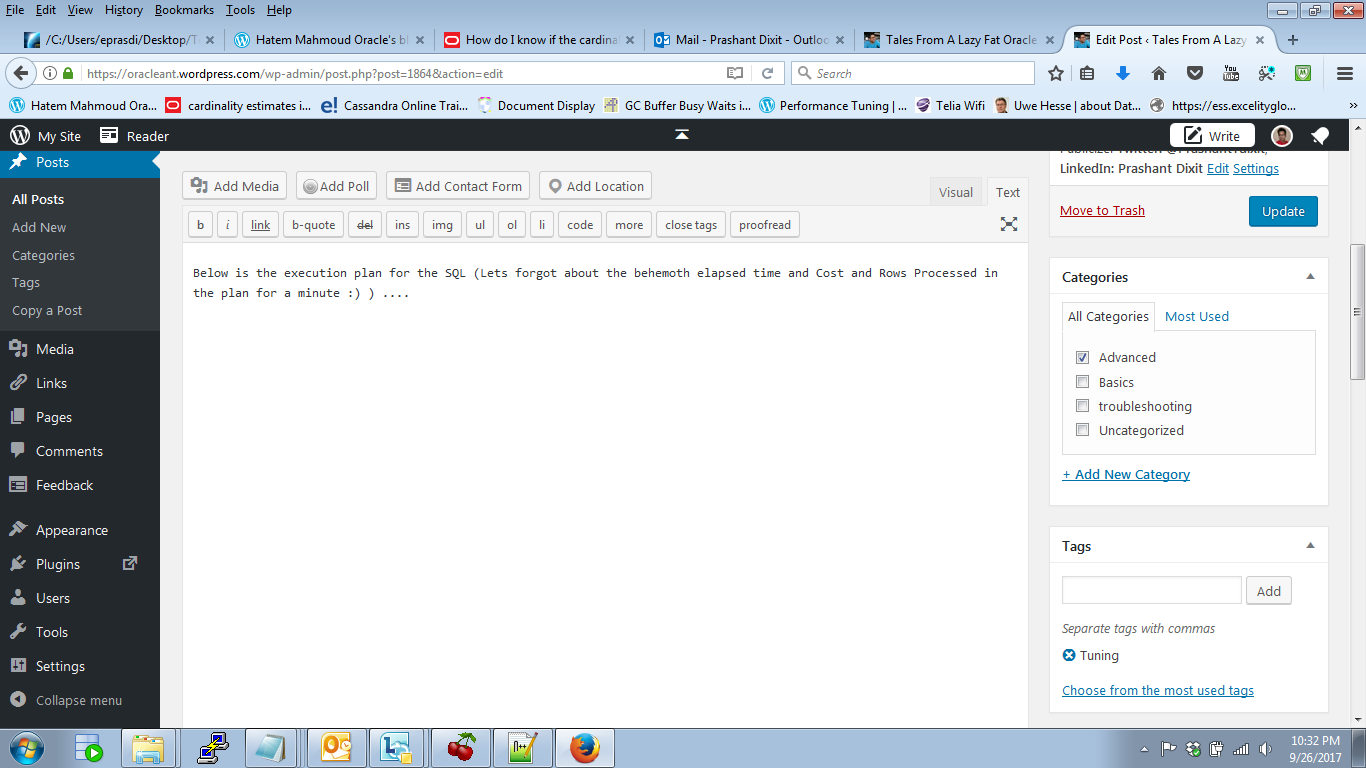Collapse the Categories panel

1310,277
